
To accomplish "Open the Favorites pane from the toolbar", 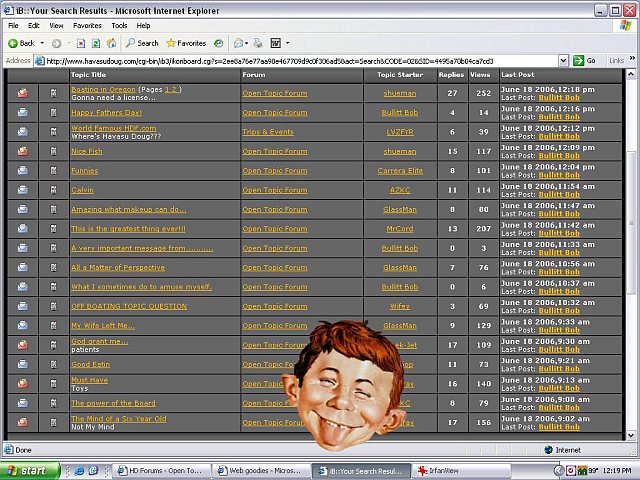I will point(186,43).
